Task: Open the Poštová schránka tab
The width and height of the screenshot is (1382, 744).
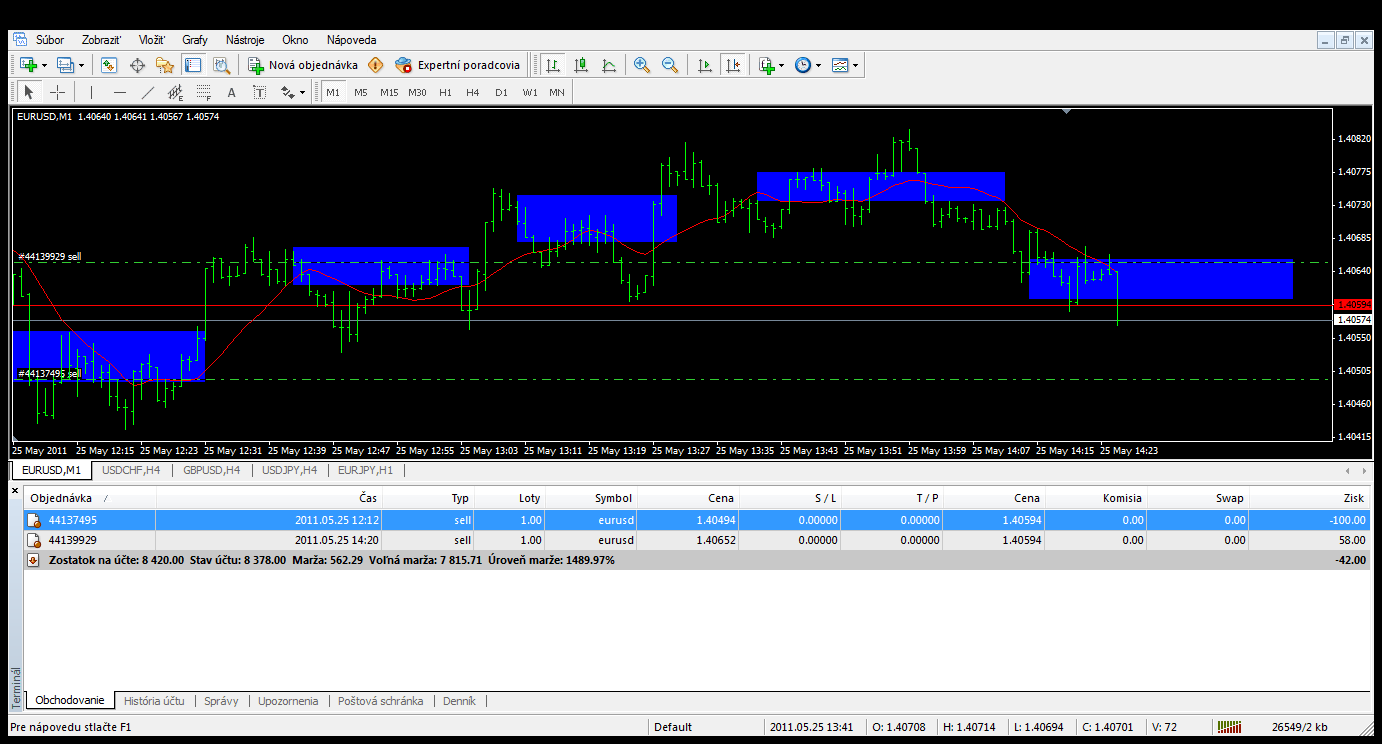Action: [381, 701]
